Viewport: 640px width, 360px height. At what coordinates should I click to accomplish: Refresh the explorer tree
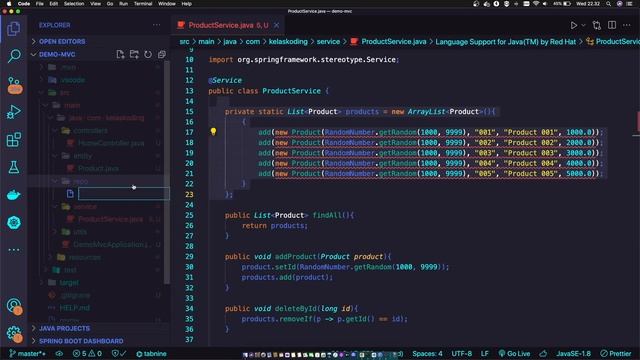[148, 54]
